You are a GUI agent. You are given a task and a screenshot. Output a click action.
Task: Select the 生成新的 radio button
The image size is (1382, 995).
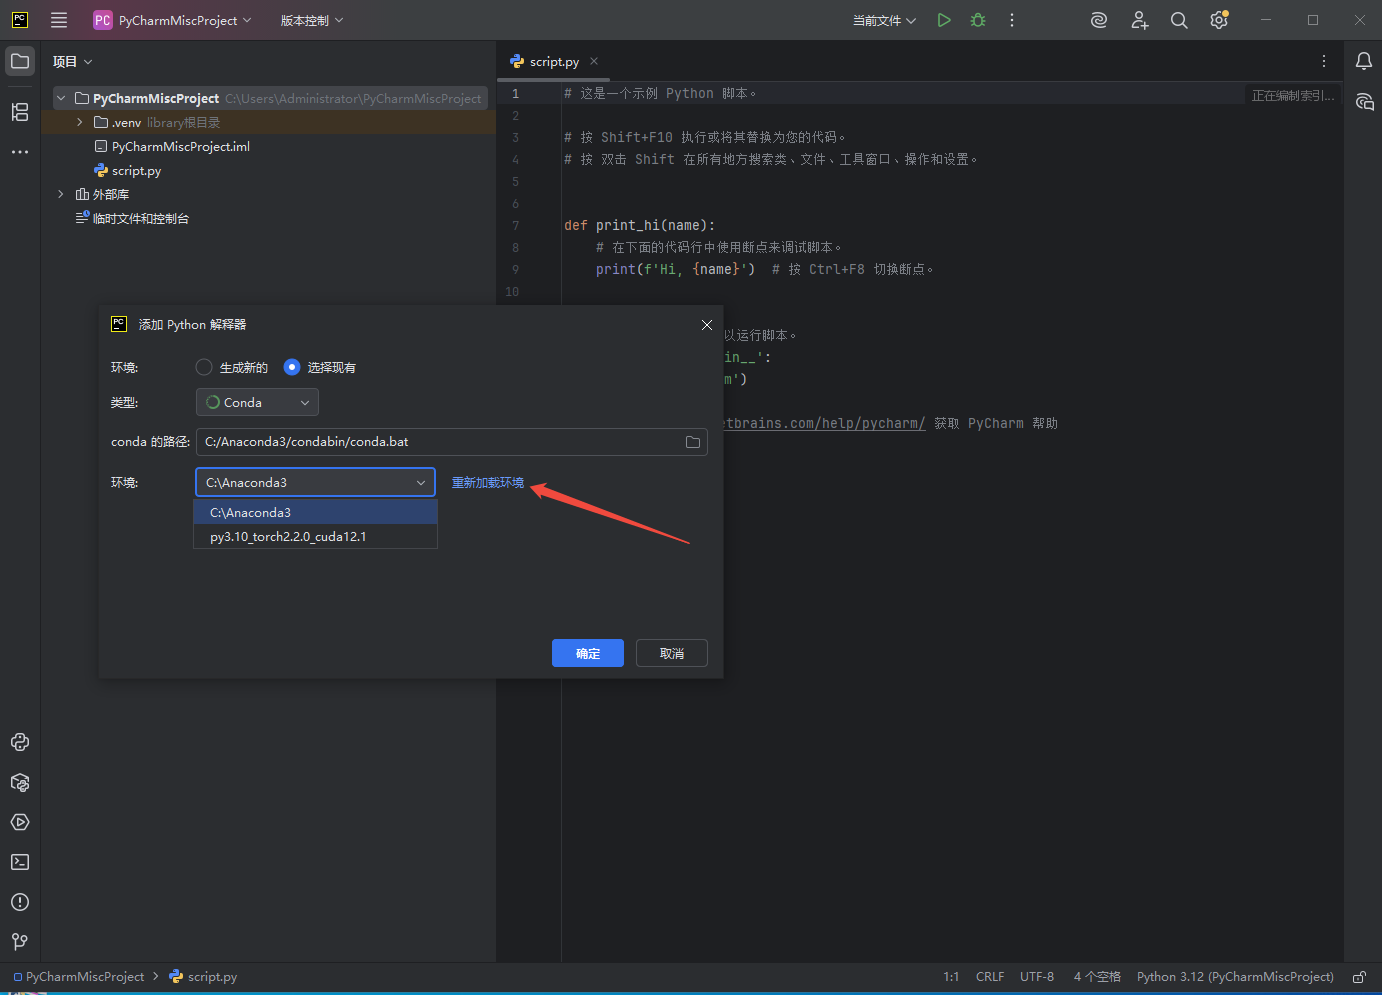tap(204, 367)
